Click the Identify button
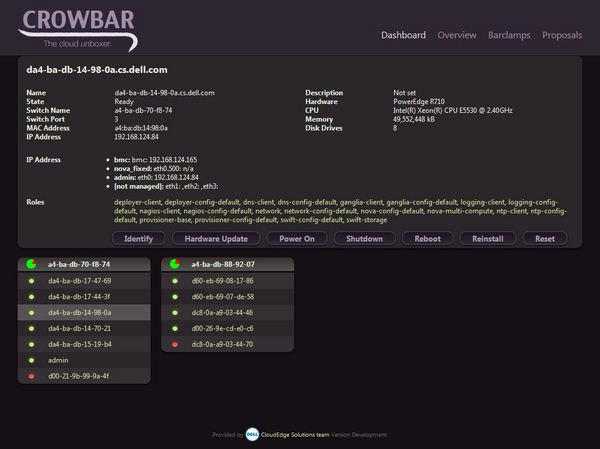Screen dimensions: 600x449 tap(139, 238)
